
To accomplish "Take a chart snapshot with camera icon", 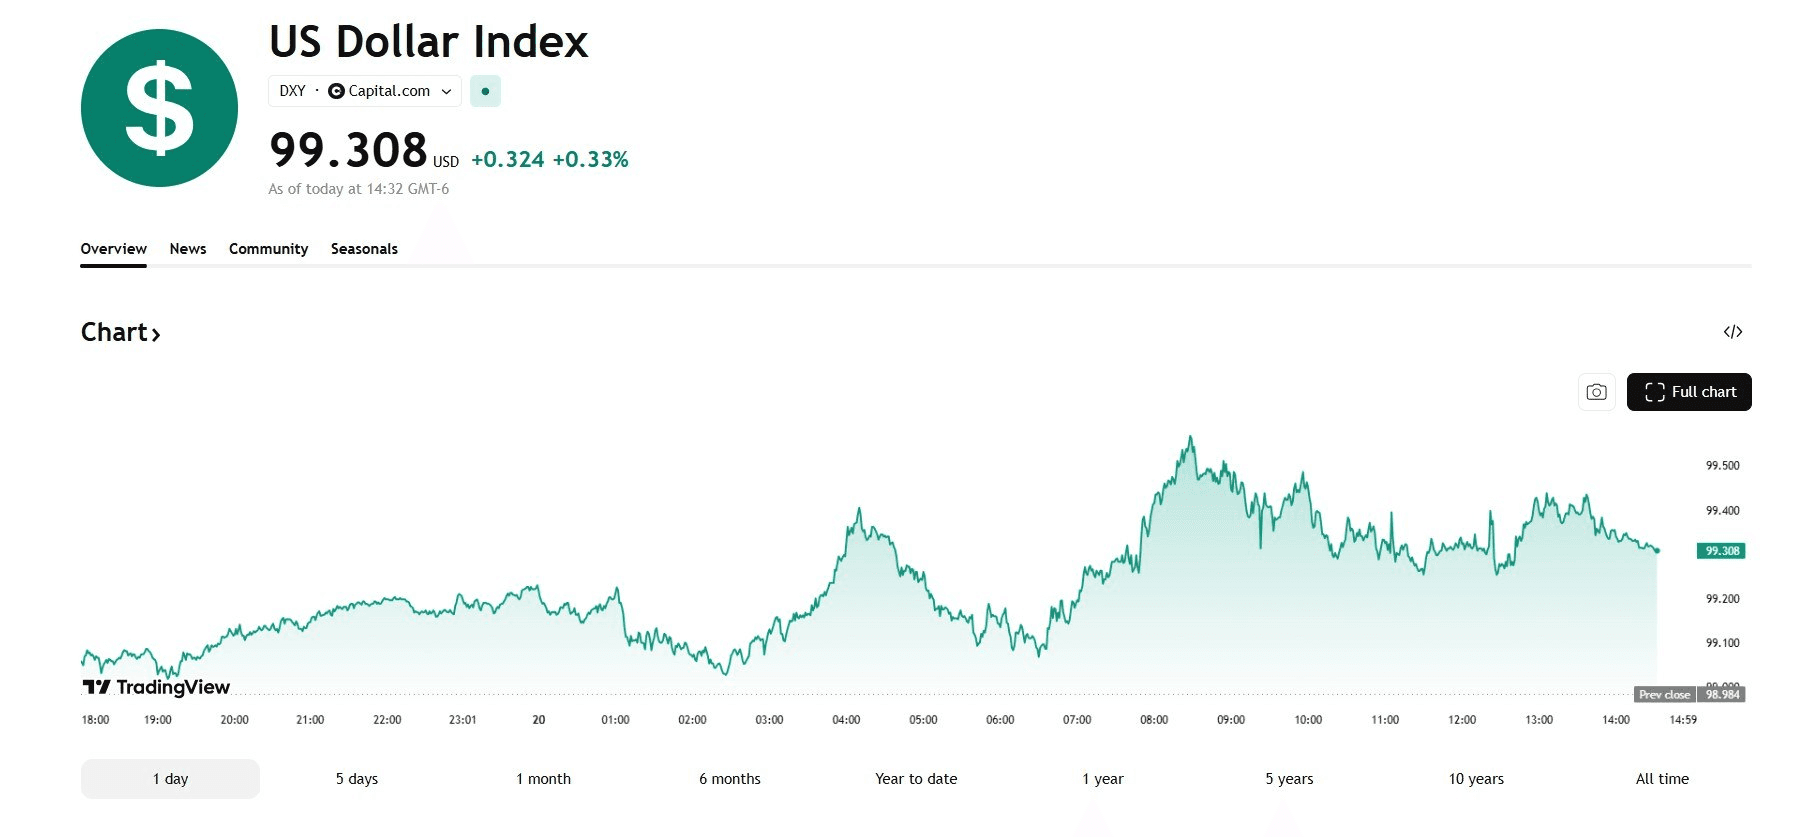I will [x=1596, y=392].
